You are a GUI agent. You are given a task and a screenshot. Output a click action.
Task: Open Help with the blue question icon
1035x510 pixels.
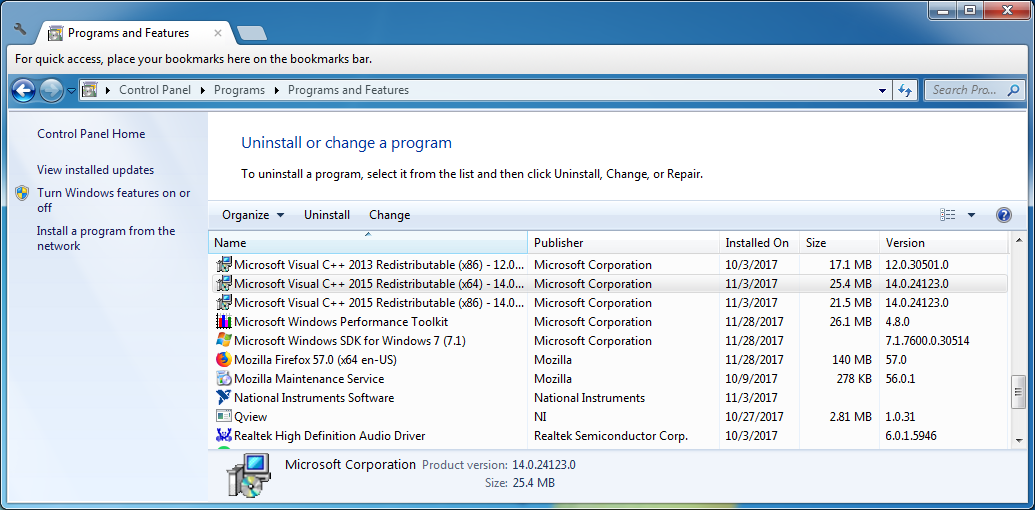tap(1003, 215)
